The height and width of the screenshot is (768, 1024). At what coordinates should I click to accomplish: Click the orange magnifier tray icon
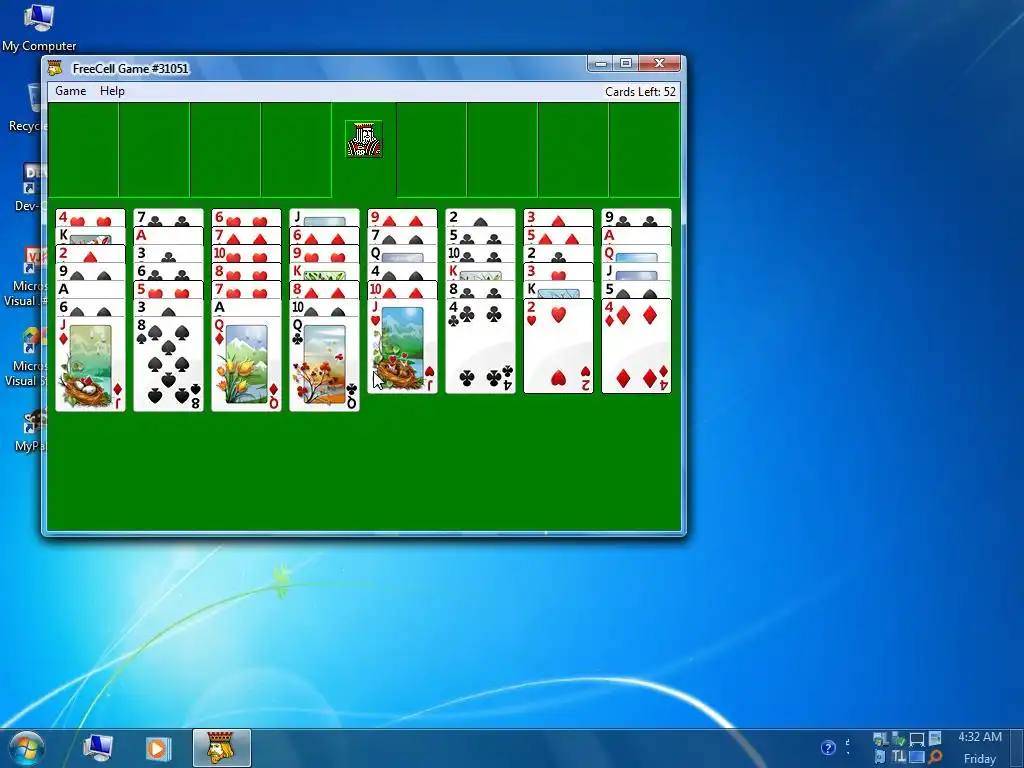[x=935, y=757]
